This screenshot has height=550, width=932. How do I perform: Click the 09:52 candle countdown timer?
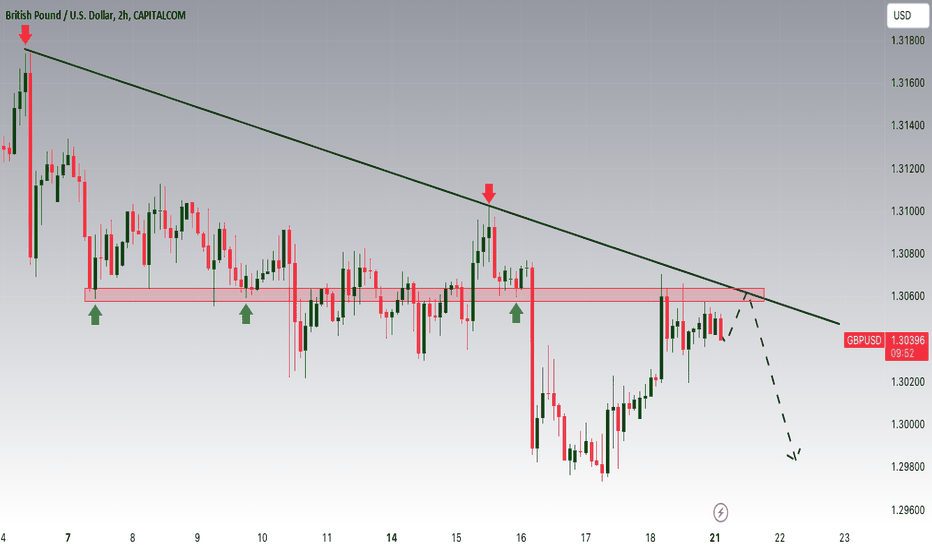coord(902,353)
